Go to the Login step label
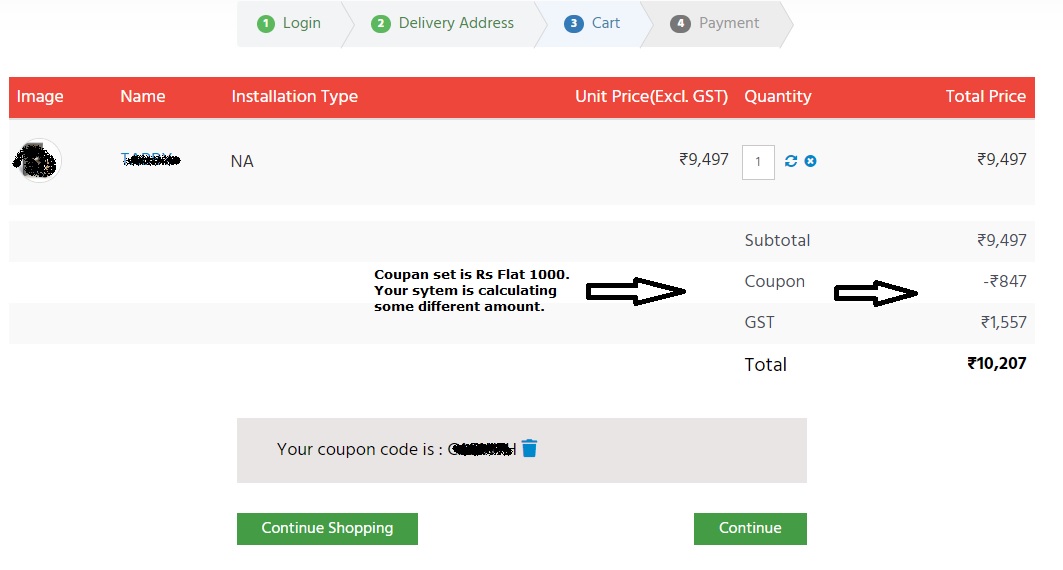 [301, 23]
